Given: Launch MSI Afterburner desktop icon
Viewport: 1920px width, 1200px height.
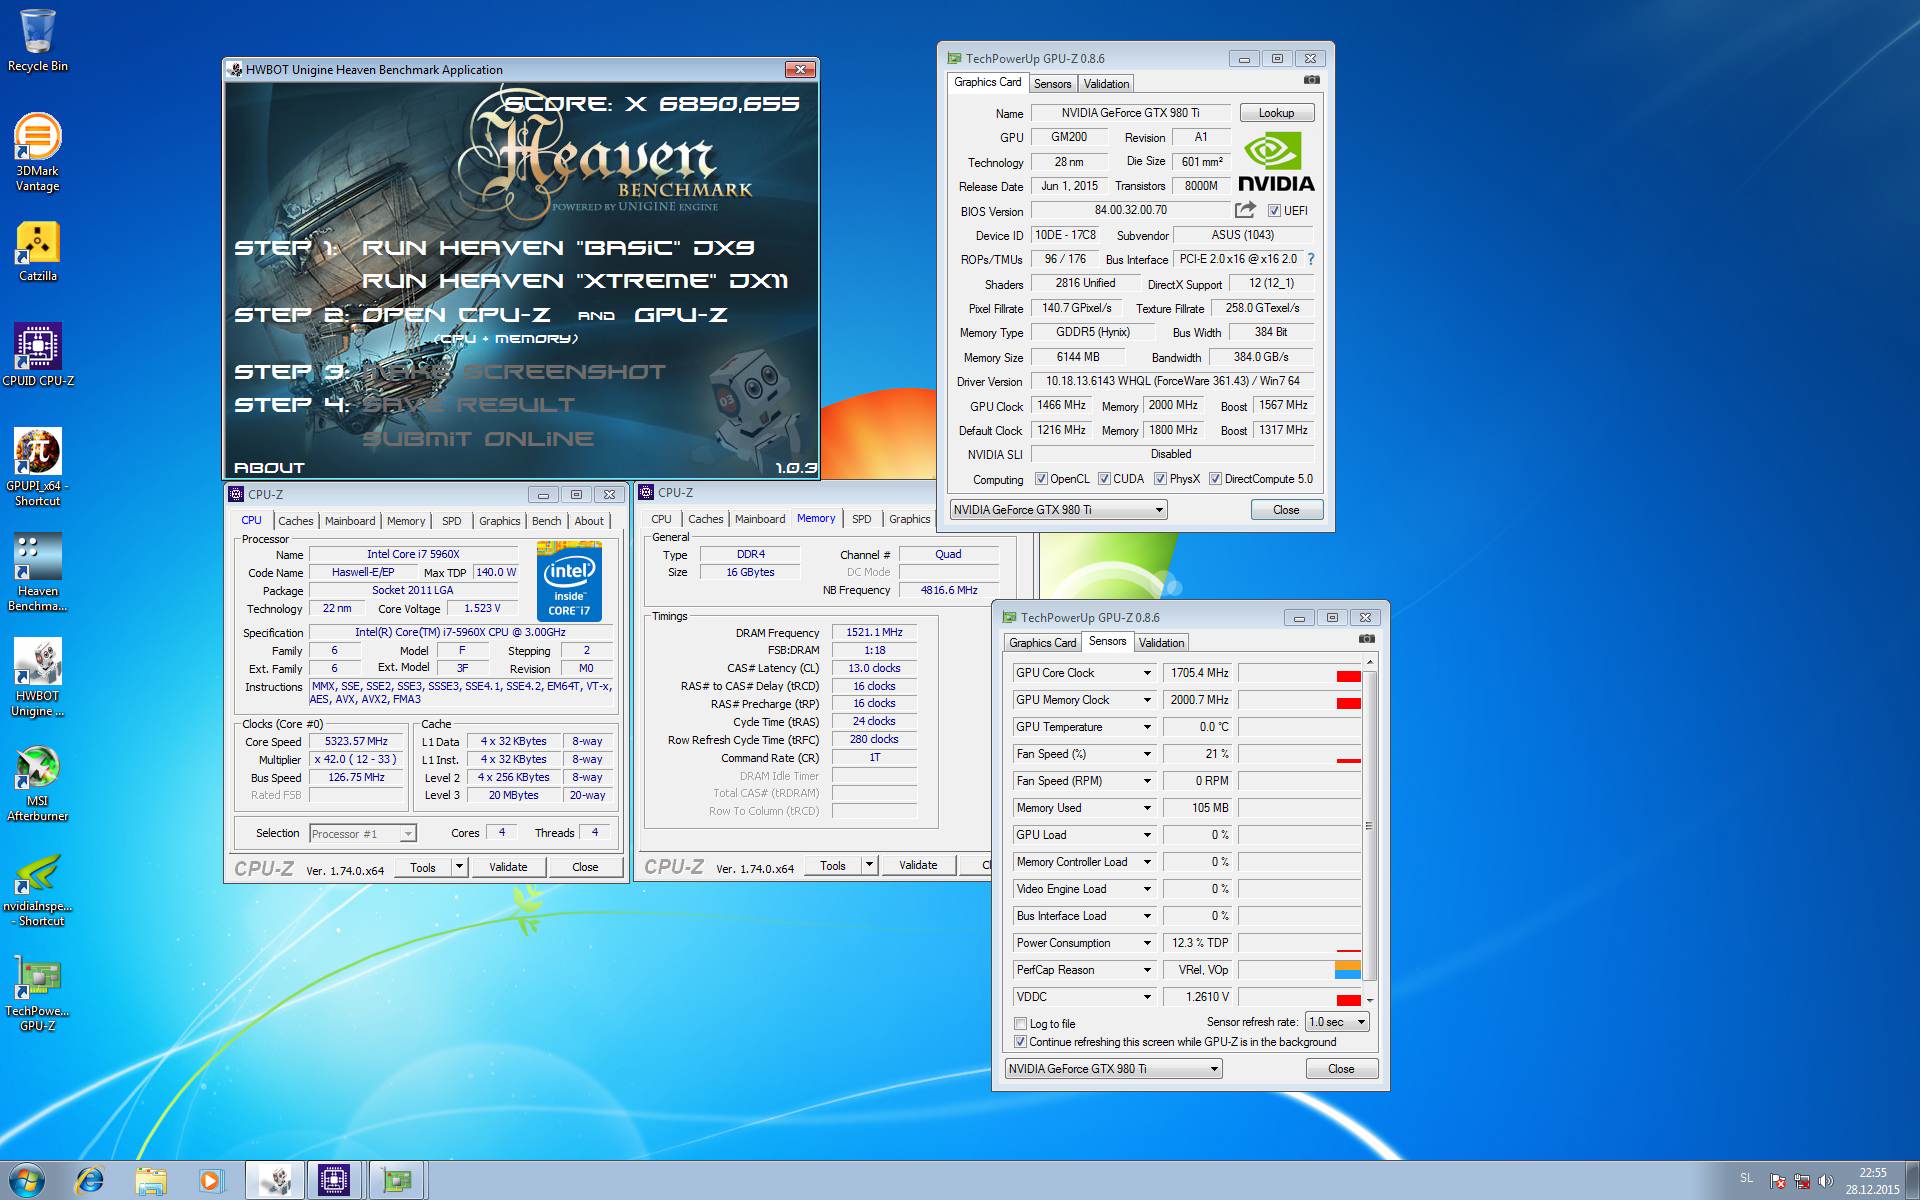Looking at the screenshot, I should [x=38, y=783].
